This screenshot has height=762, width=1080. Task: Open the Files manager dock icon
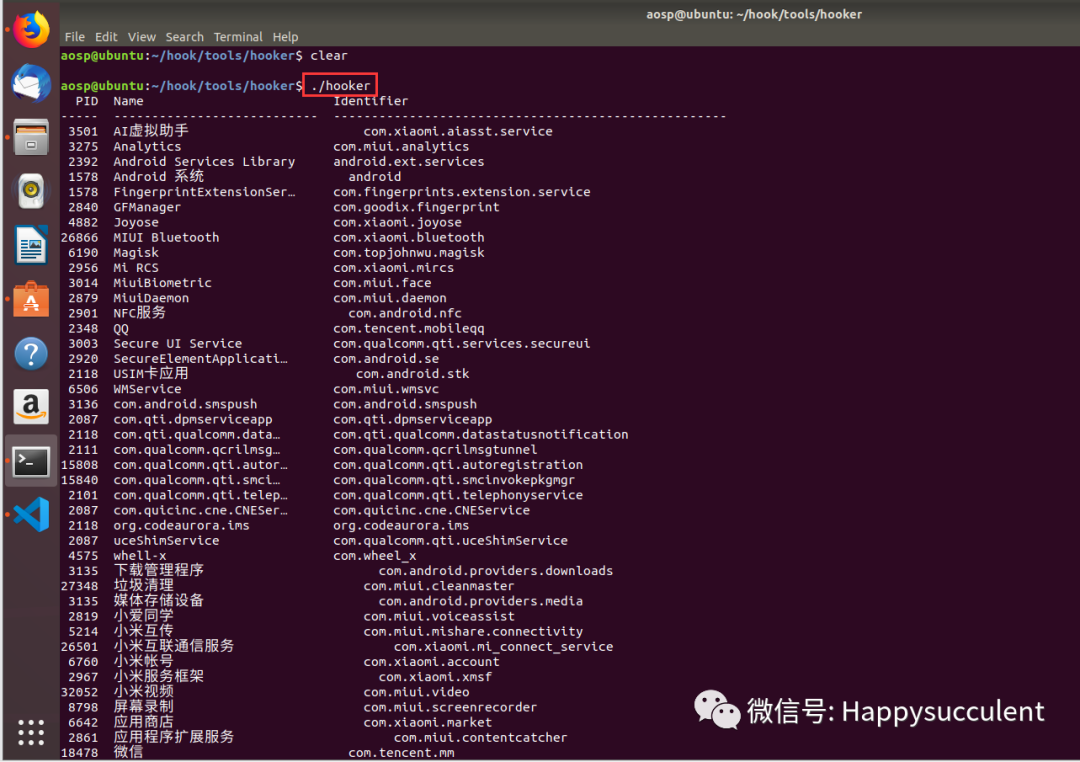(x=31, y=137)
